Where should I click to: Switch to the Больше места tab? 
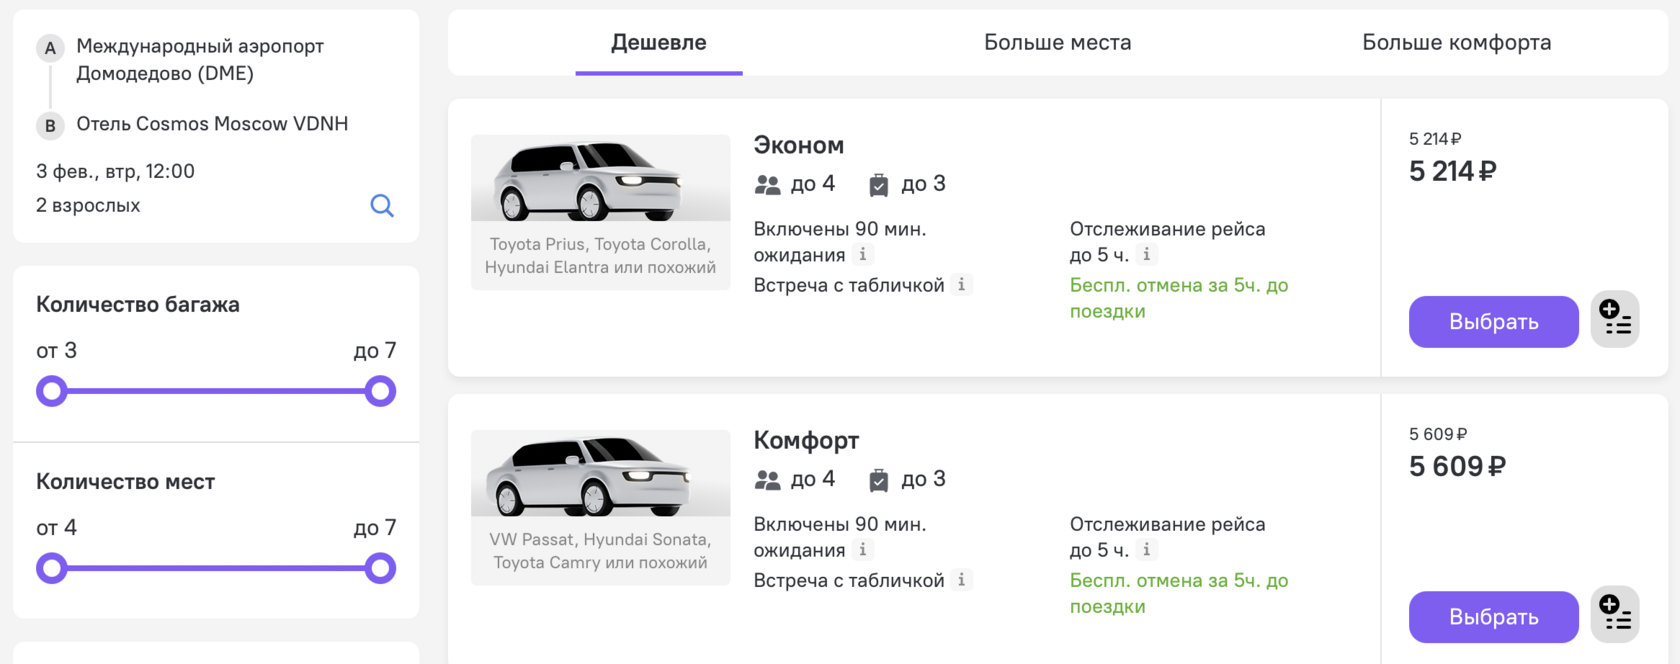tap(1057, 42)
